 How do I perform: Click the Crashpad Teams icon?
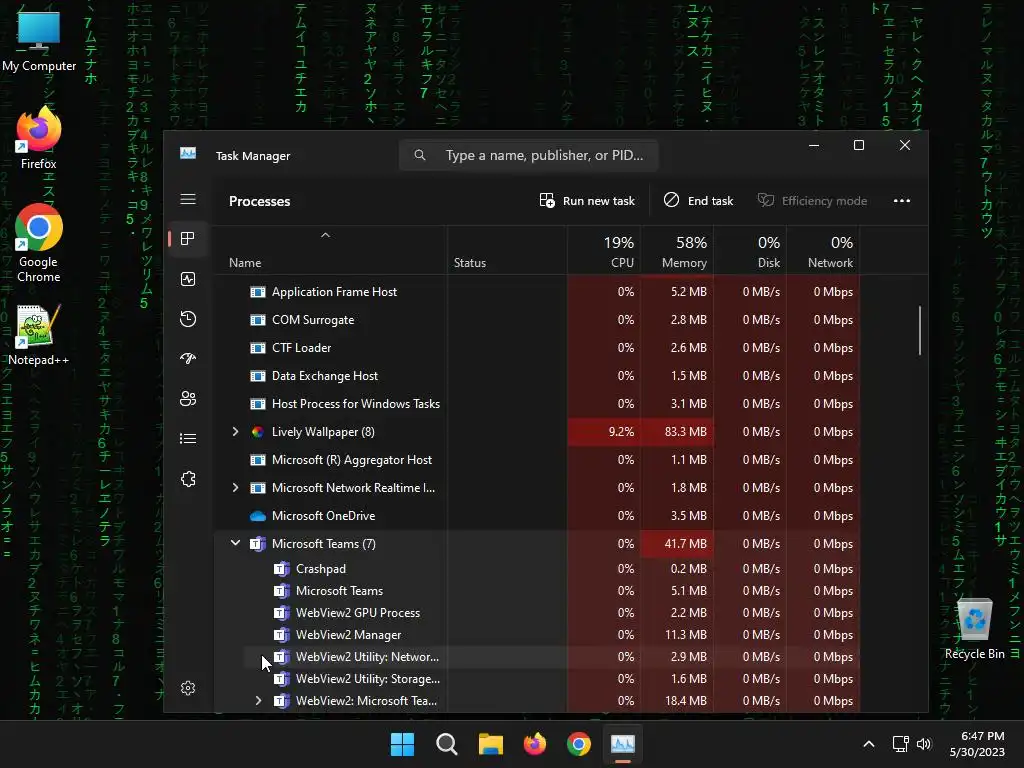coord(281,569)
